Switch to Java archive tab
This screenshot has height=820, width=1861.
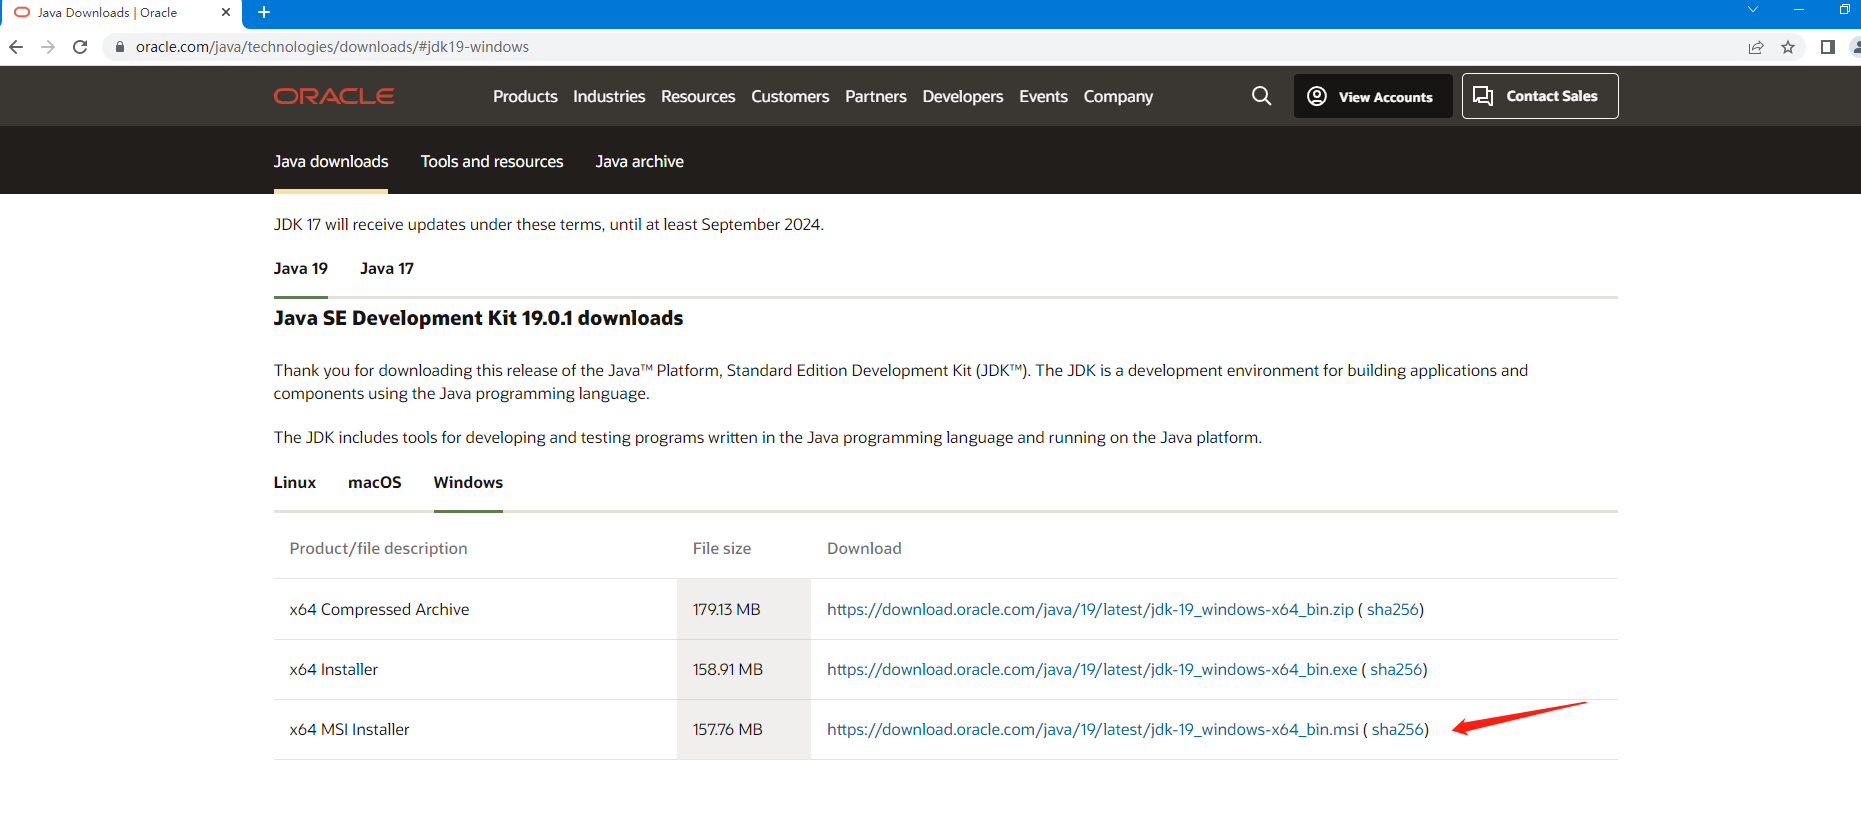tap(640, 161)
